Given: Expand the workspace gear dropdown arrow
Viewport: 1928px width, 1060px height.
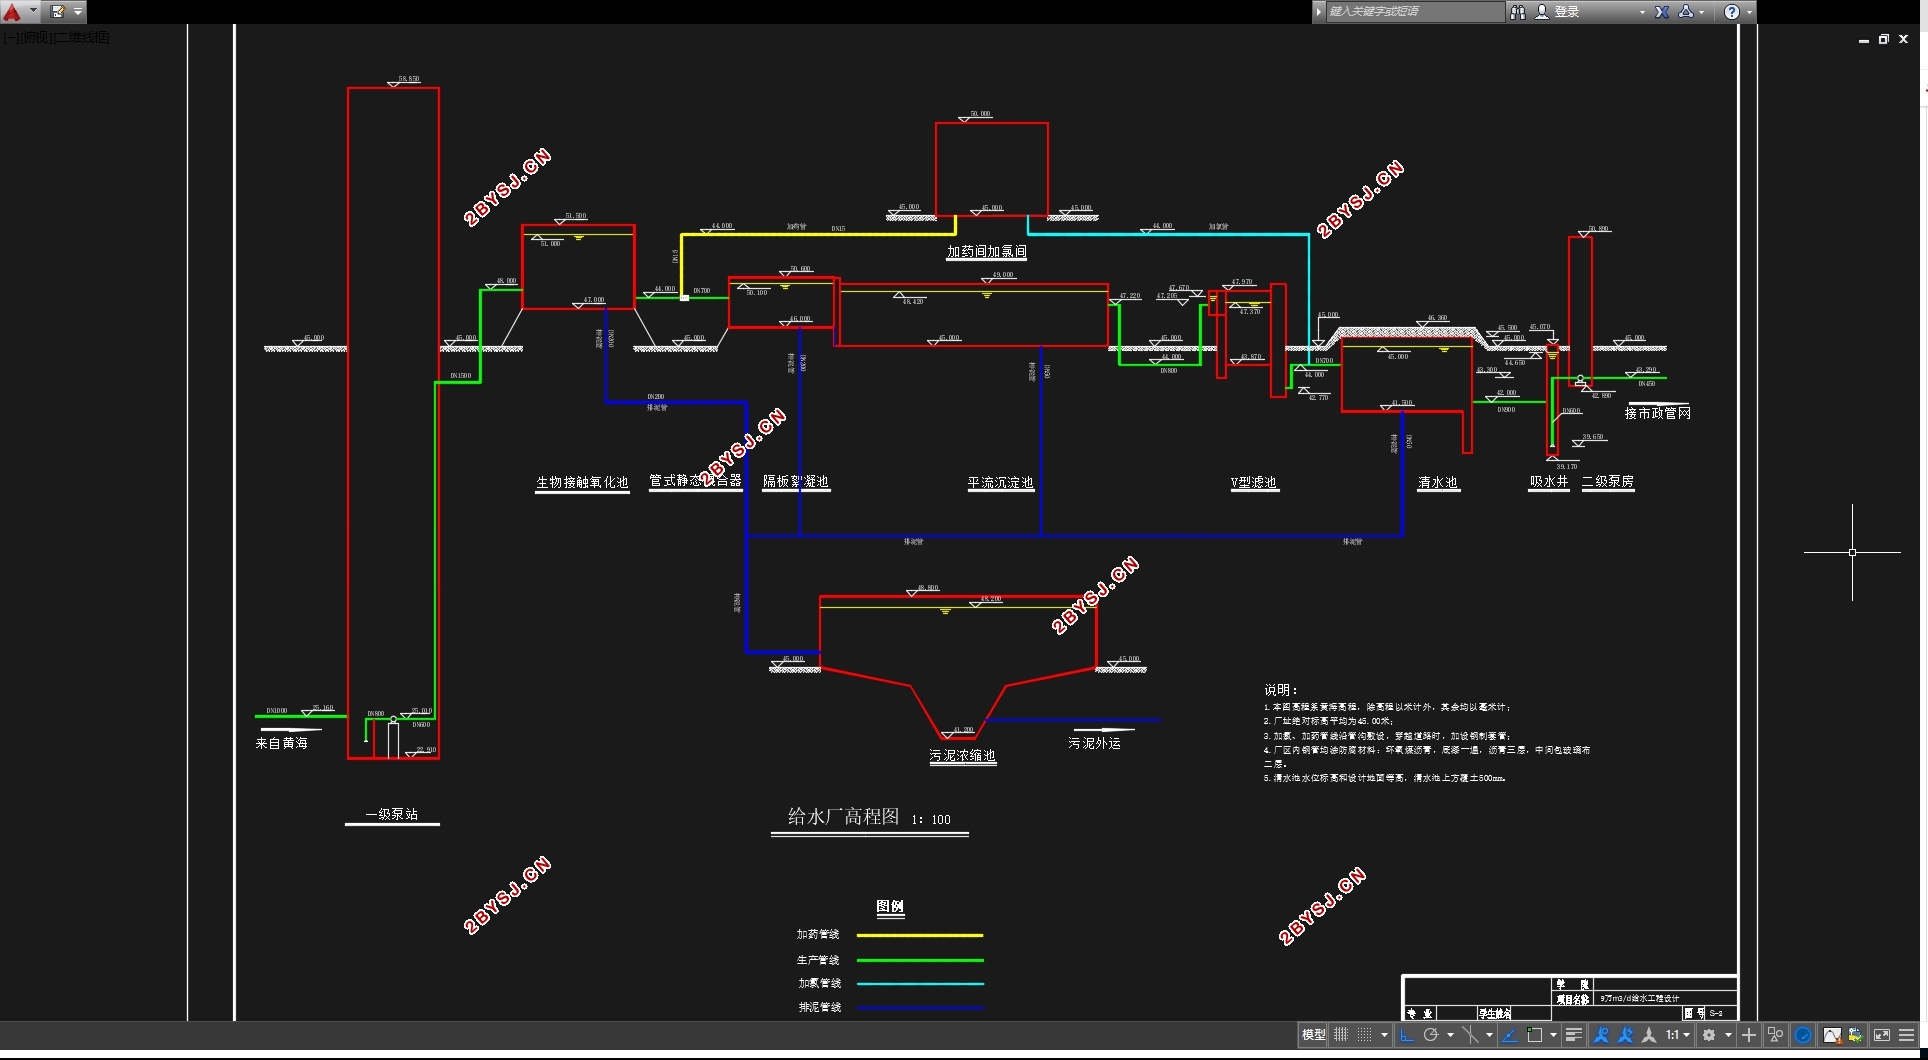Looking at the screenshot, I should [x=1728, y=1035].
